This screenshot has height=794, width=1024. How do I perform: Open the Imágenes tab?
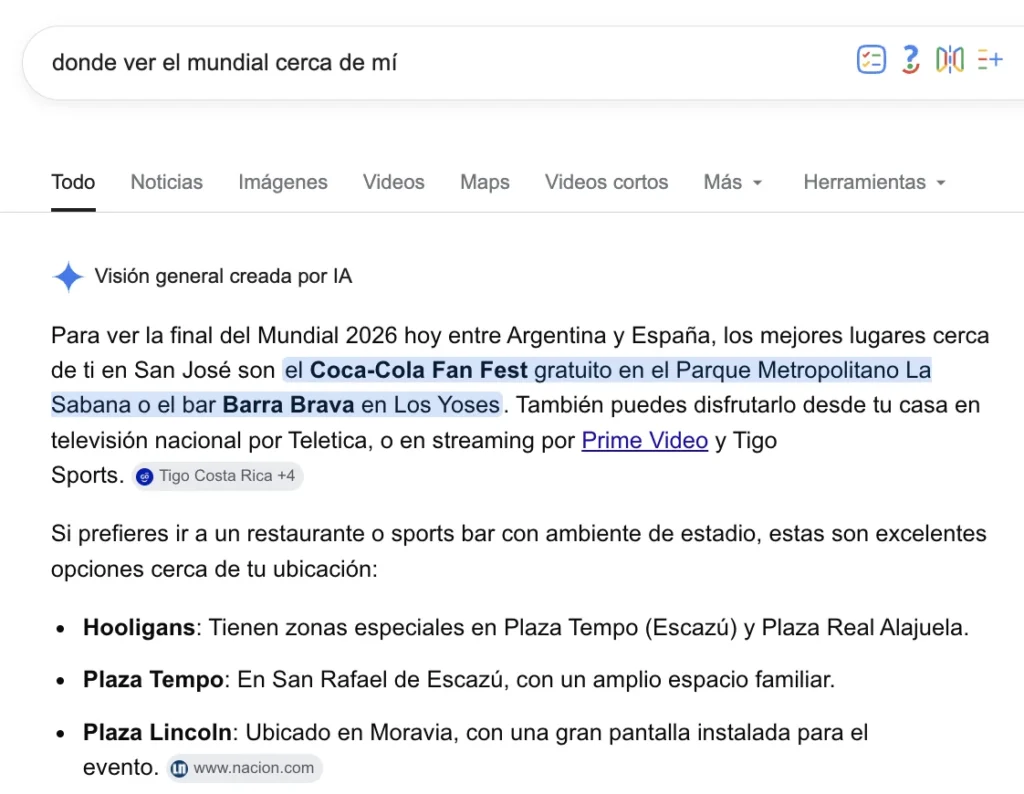point(283,182)
